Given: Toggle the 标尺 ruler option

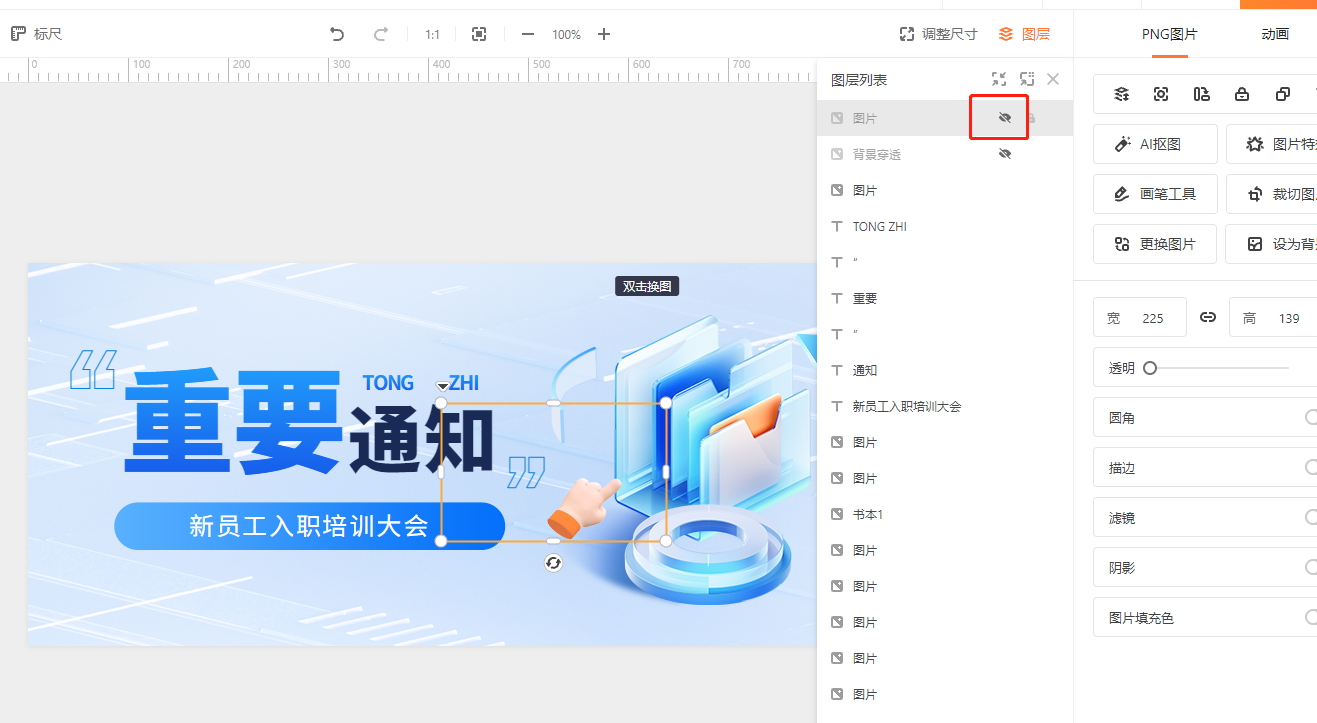Looking at the screenshot, I should (x=36, y=34).
